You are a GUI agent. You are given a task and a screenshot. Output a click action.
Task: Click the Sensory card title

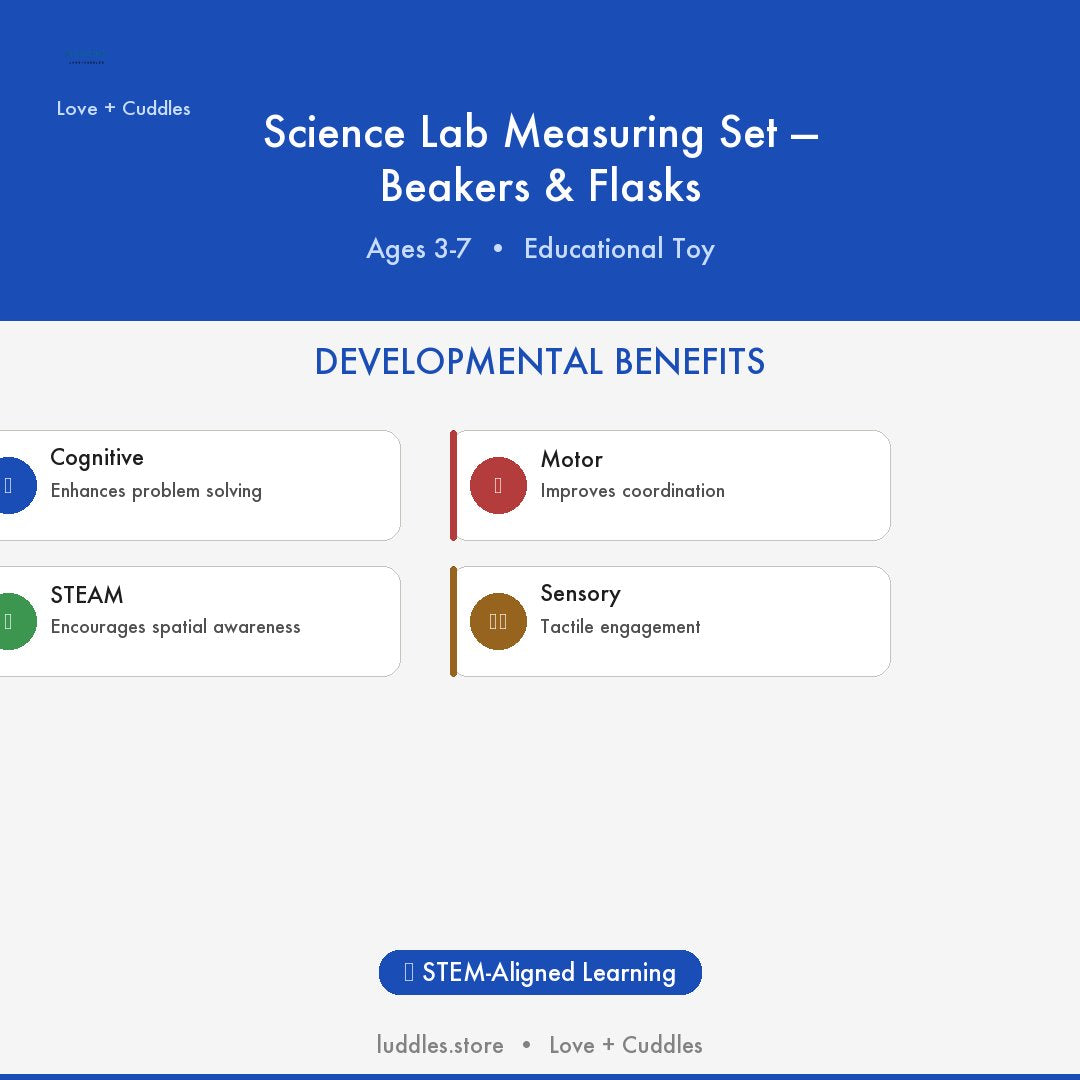tap(581, 594)
